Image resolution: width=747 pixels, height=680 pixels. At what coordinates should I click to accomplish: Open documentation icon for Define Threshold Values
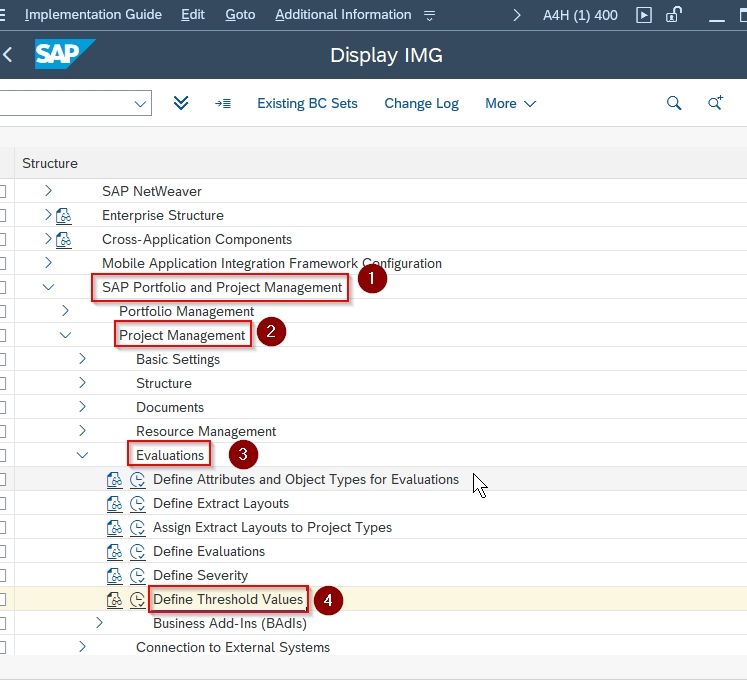click(114, 599)
